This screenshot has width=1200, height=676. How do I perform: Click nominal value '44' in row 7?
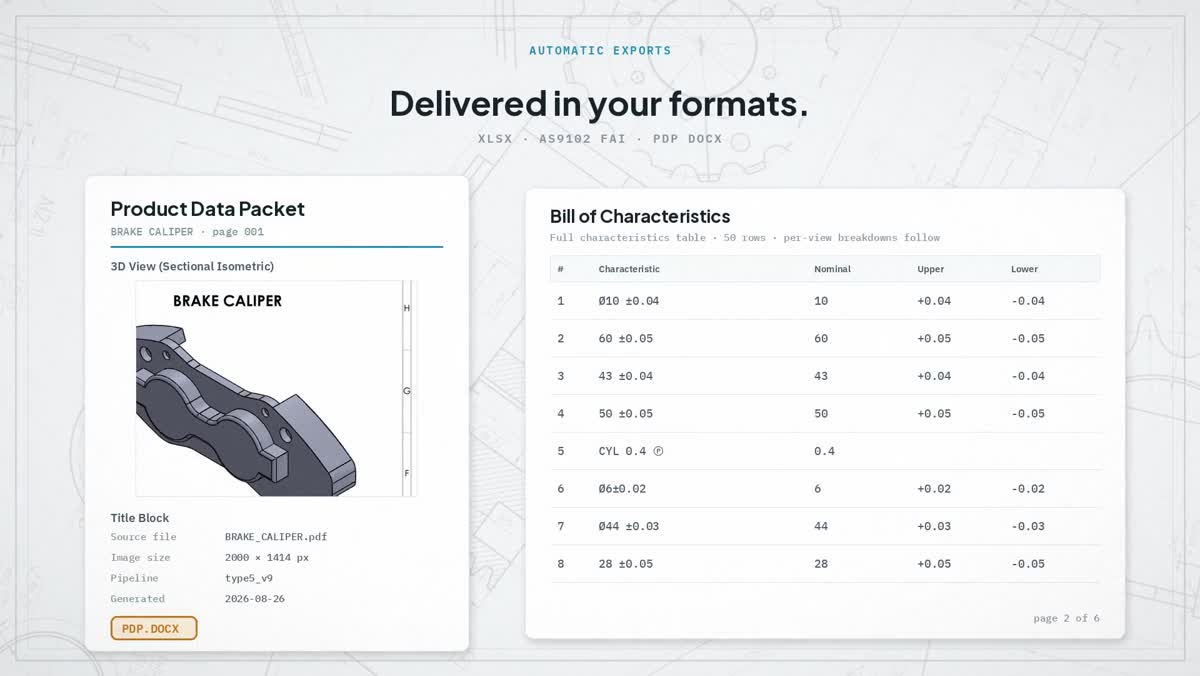[821, 526]
